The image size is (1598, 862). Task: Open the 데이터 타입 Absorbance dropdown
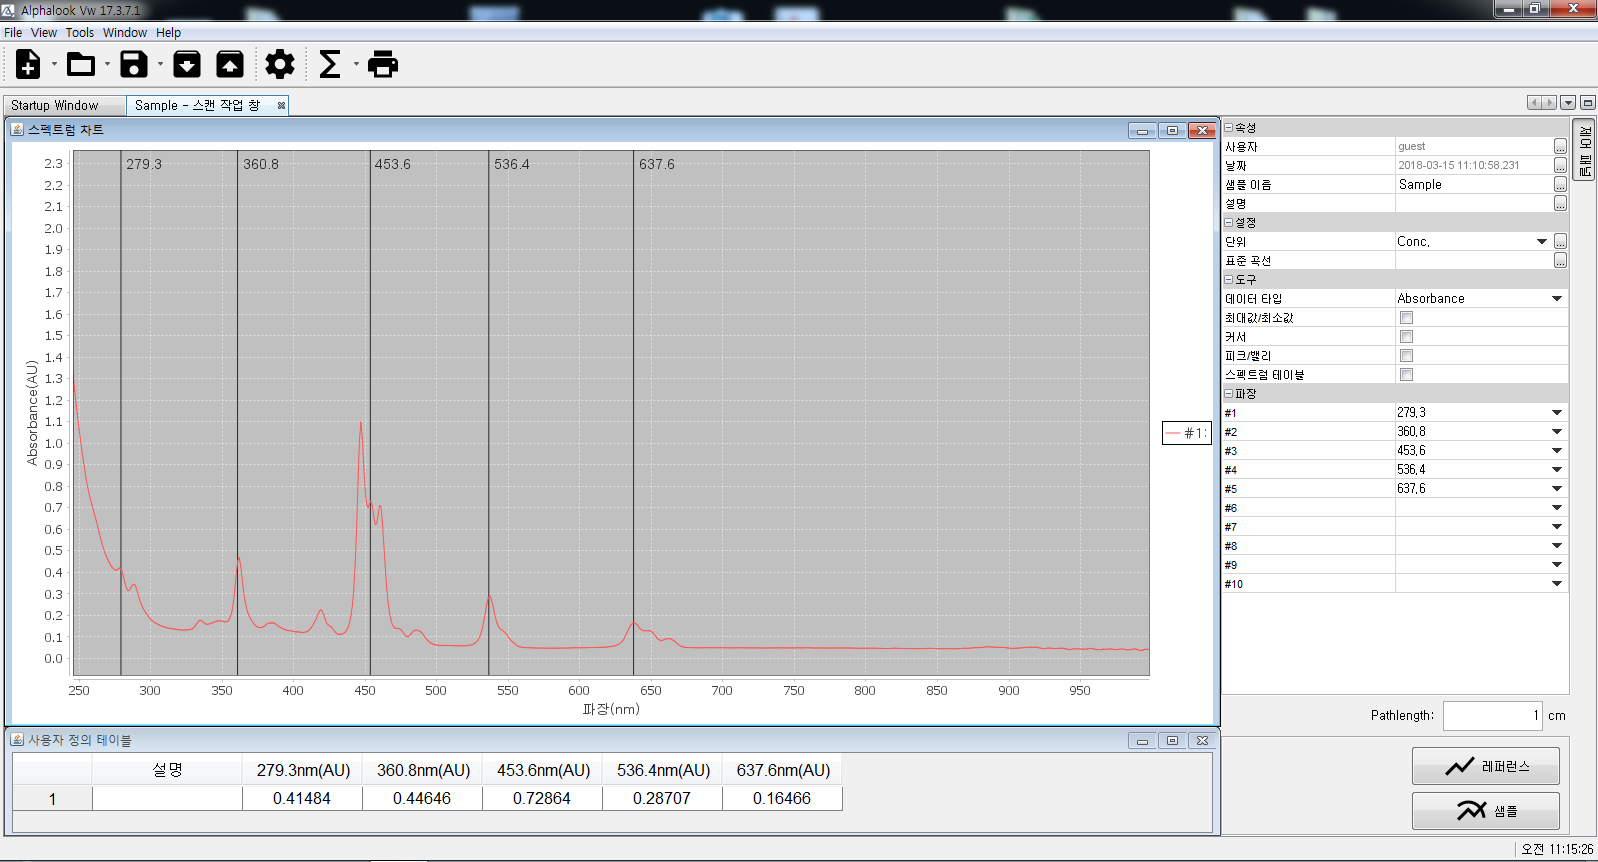[1556, 299]
